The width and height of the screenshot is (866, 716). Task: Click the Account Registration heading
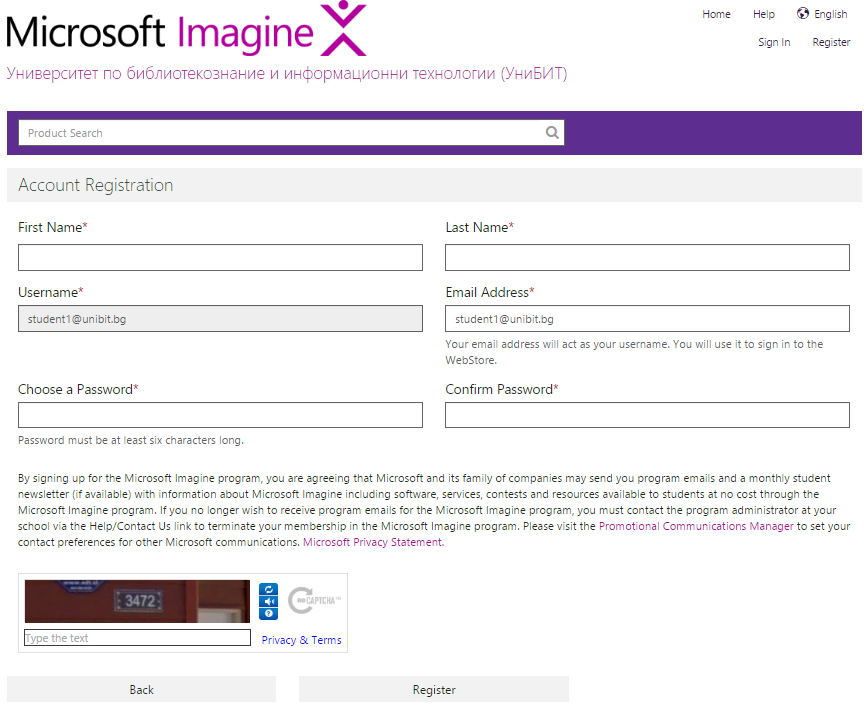(x=96, y=185)
